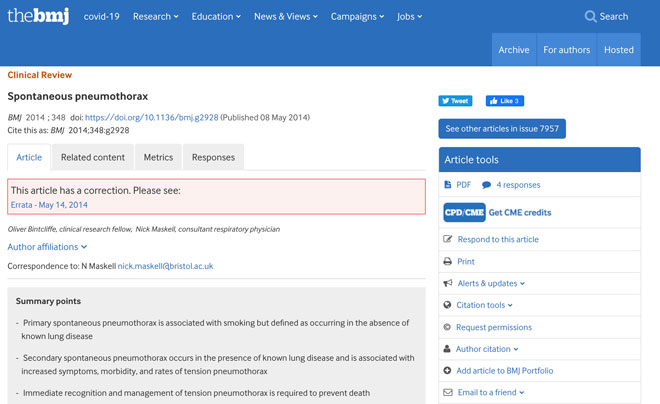Click the search magnifier icon
Screen dimensions: 660x404
(590, 16)
